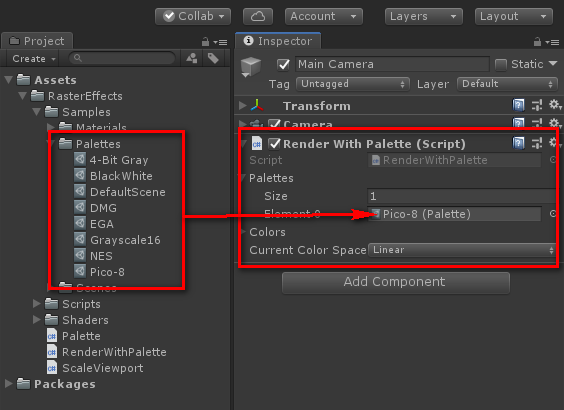Toggle Render With Palette script checkbox
The width and height of the screenshot is (564, 410).
pyautogui.click(x=274, y=144)
